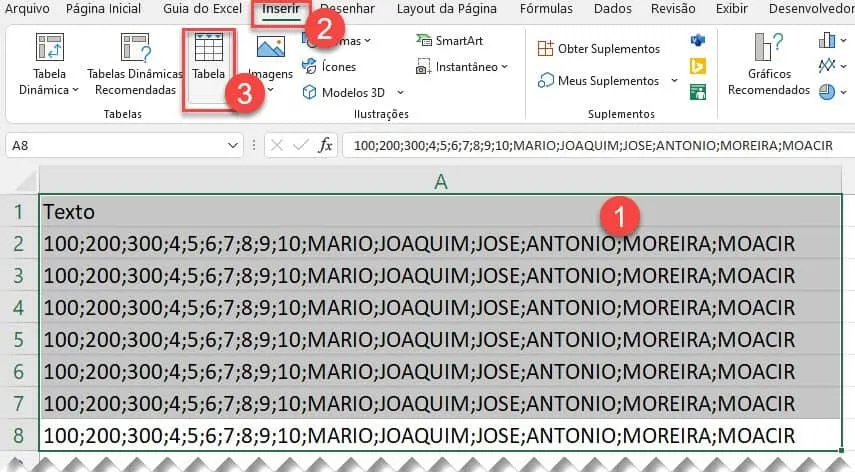Image resolution: width=855 pixels, height=472 pixels.
Task: Open the Dados ribbon tab
Action: coord(613,9)
